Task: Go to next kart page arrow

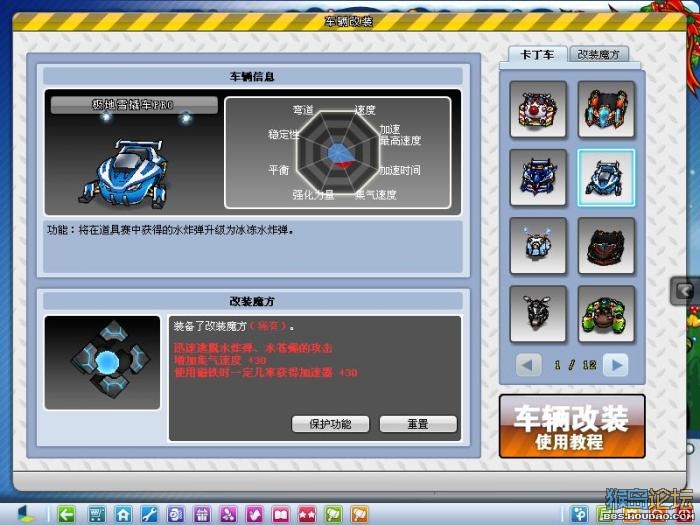Action: point(616,365)
